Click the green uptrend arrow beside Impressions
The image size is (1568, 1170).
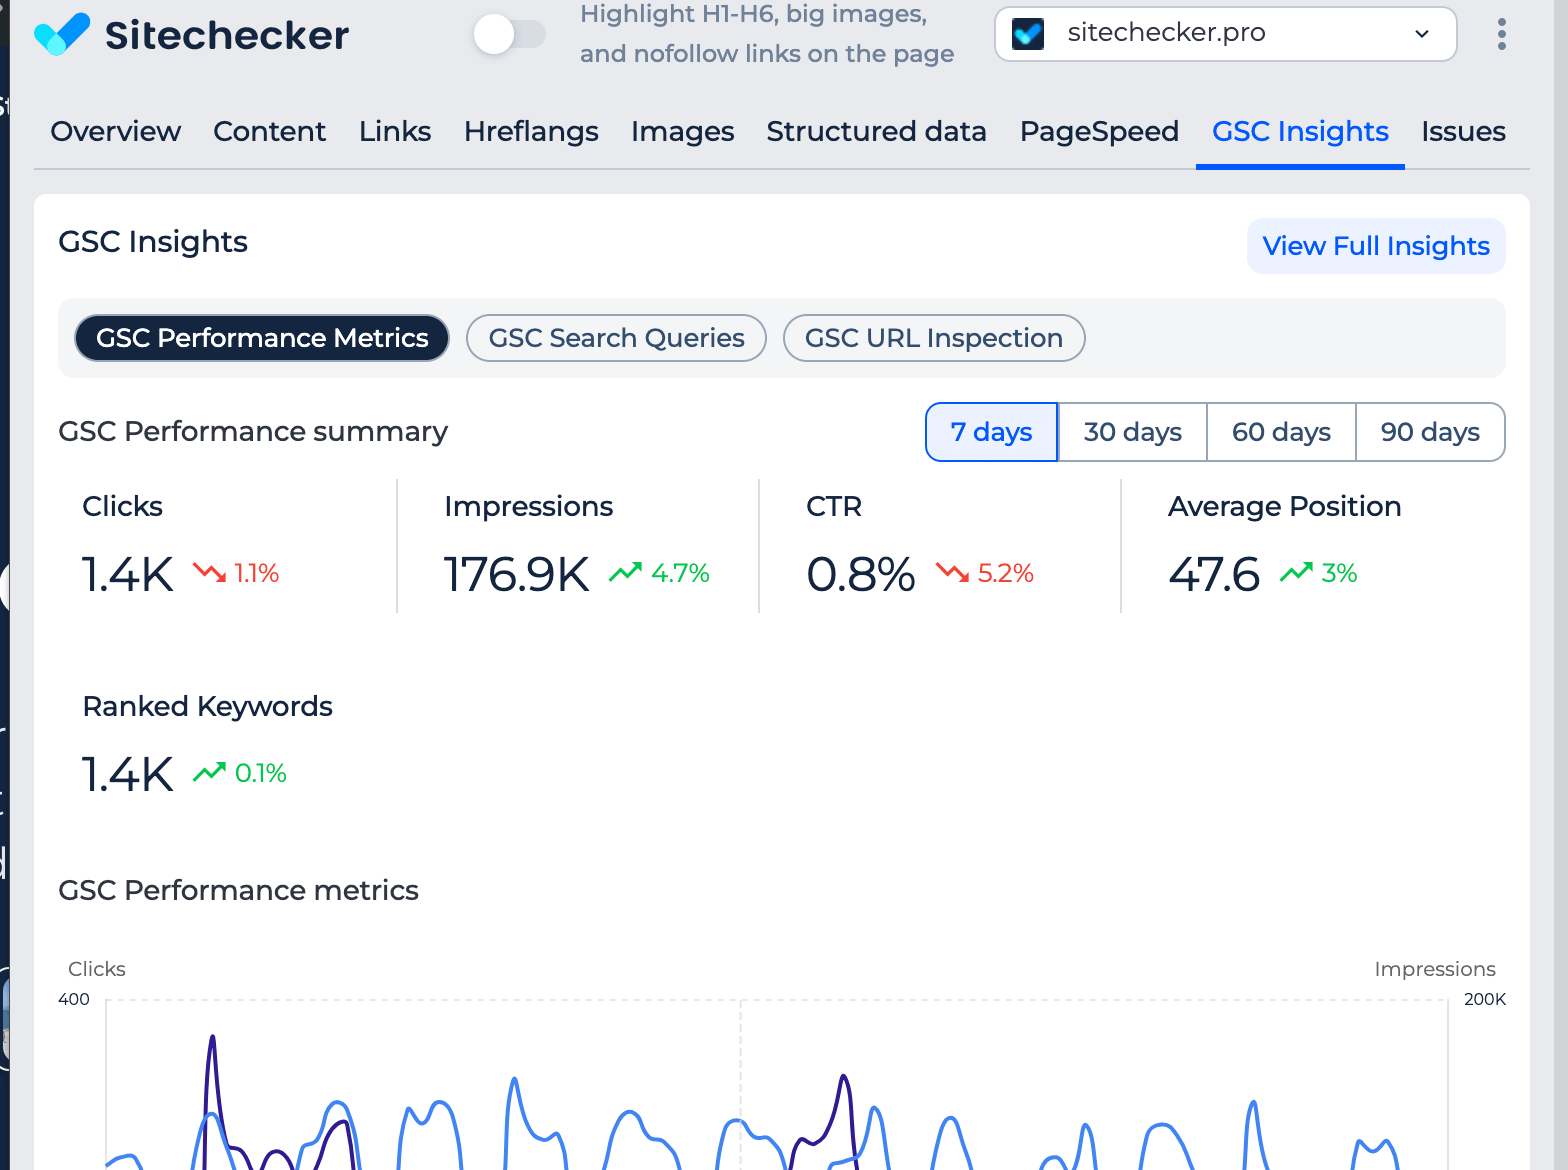[x=625, y=573]
